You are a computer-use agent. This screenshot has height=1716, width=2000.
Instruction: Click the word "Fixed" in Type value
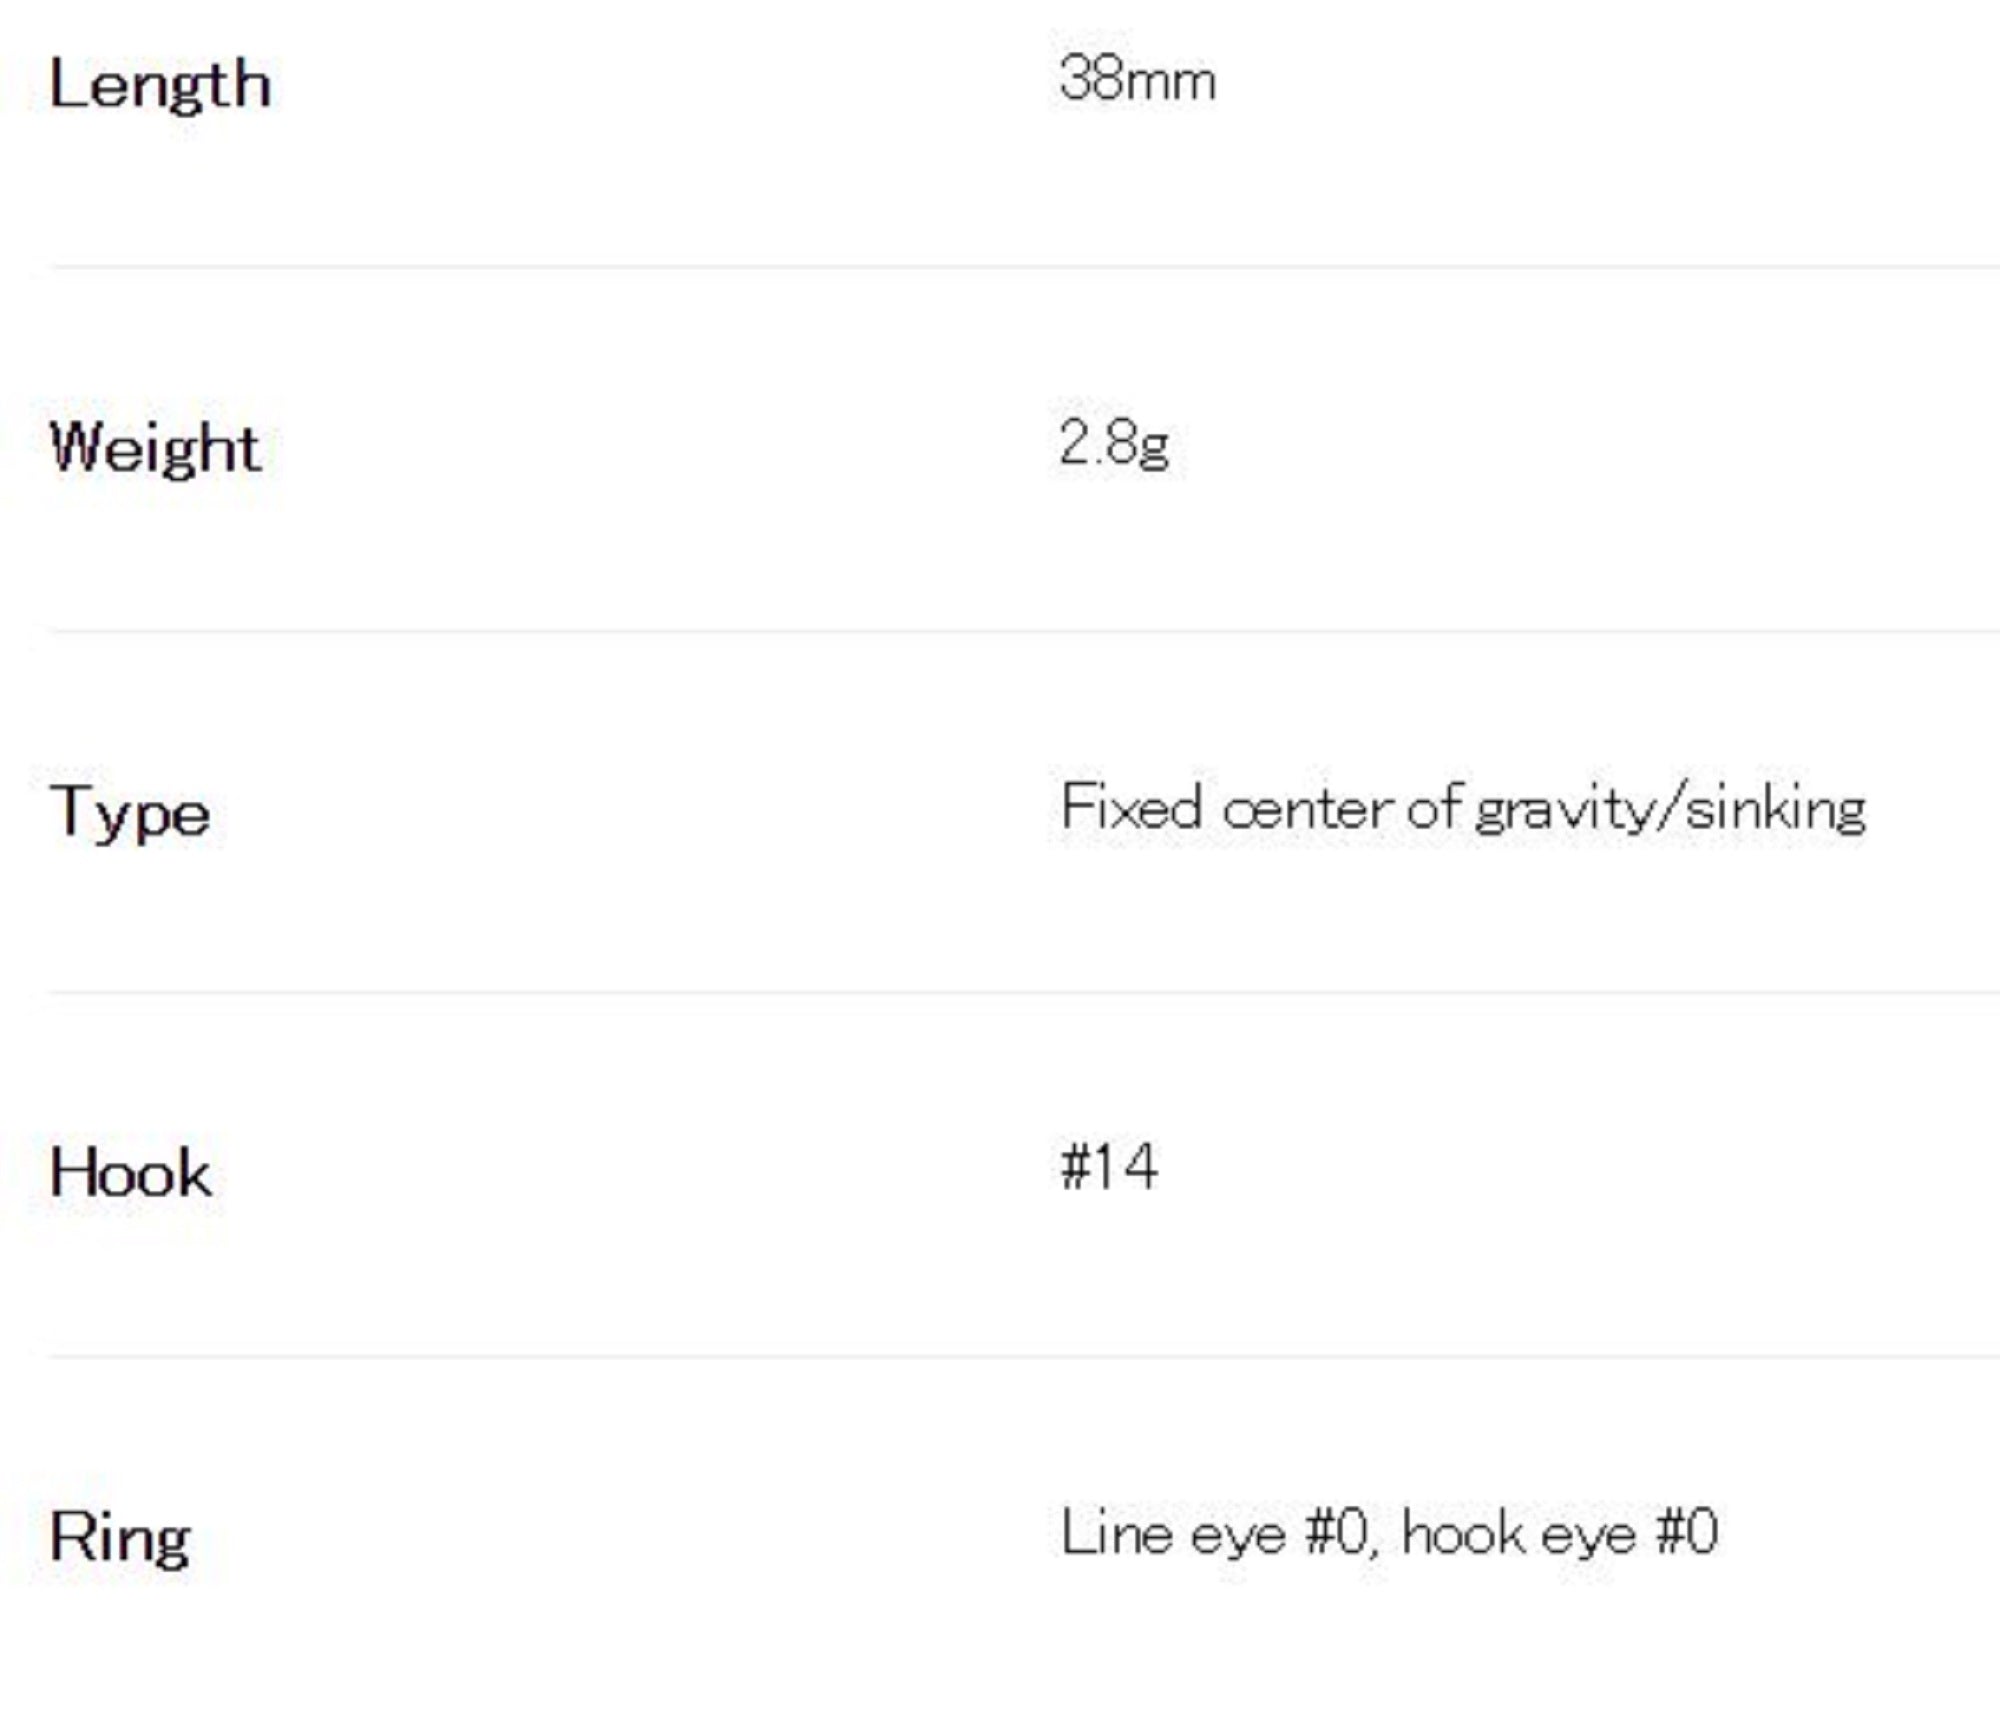(1131, 807)
